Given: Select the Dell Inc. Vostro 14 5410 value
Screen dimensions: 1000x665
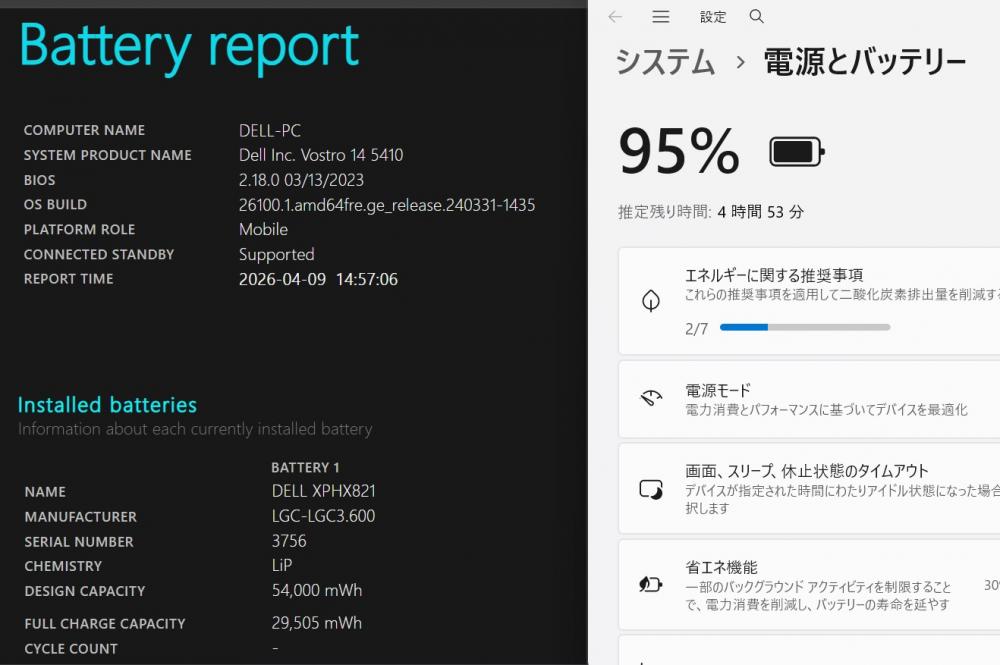Looking at the screenshot, I should pos(321,155).
